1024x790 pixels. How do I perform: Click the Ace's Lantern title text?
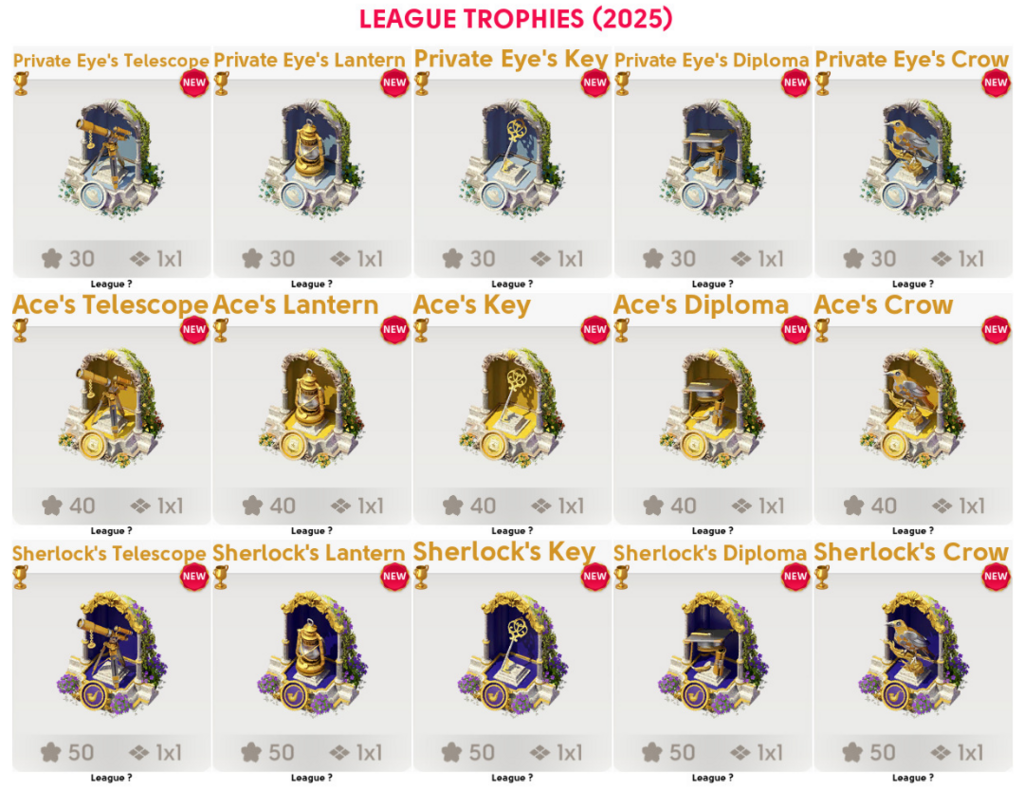pyautogui.click(x=295, y=305)
